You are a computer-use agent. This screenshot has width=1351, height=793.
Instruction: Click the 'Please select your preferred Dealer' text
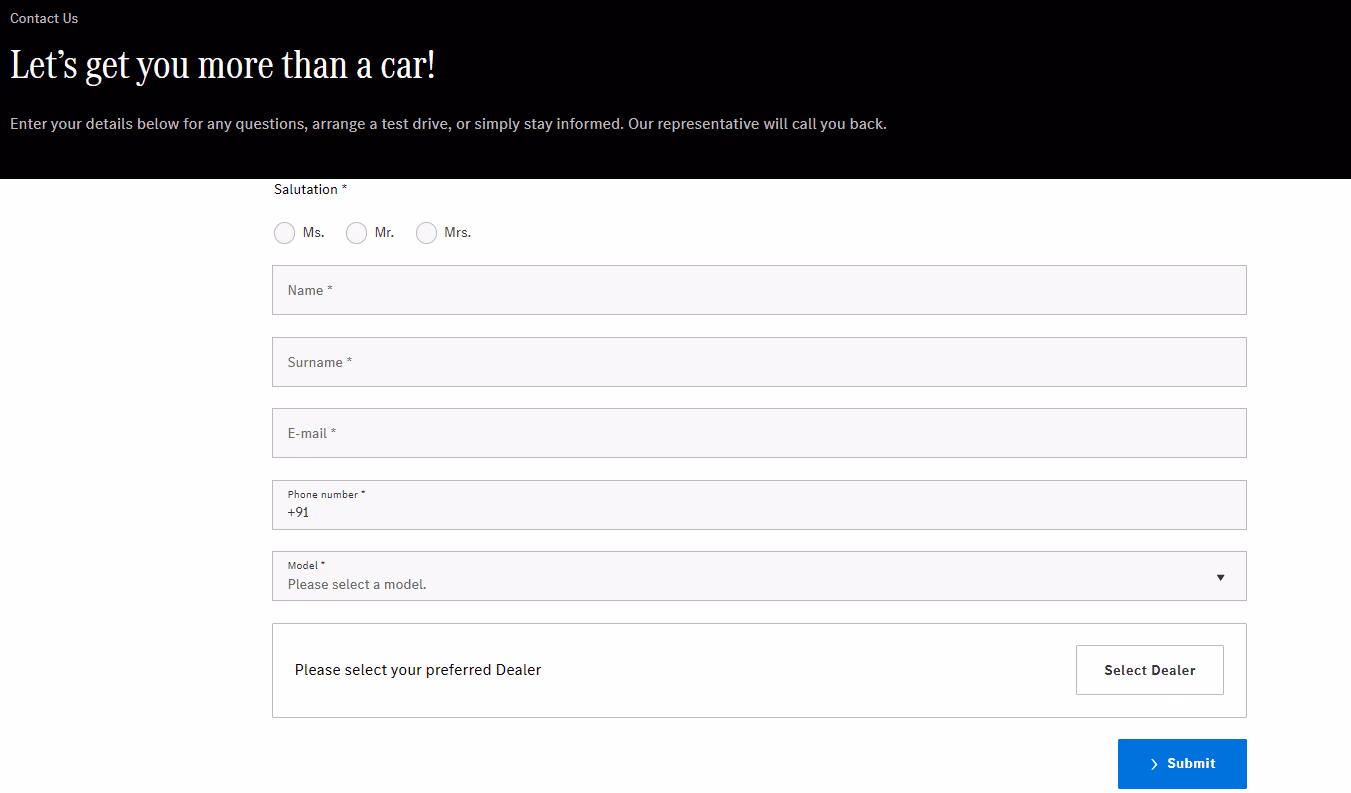tap(418, 670)
